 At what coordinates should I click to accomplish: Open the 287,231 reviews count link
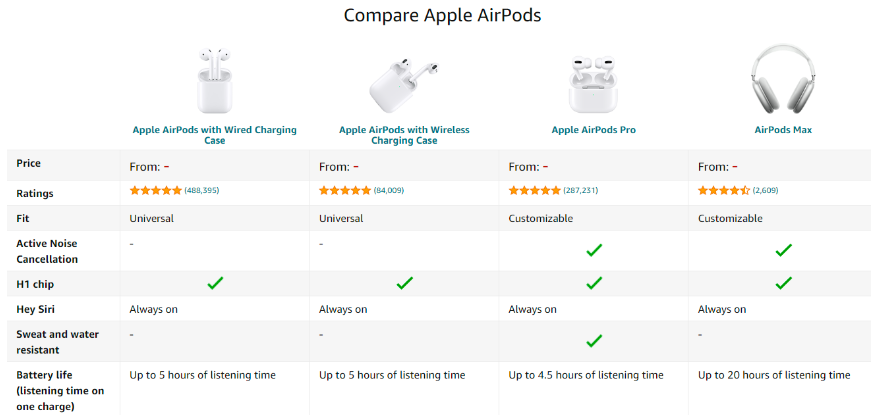[581, 190]
